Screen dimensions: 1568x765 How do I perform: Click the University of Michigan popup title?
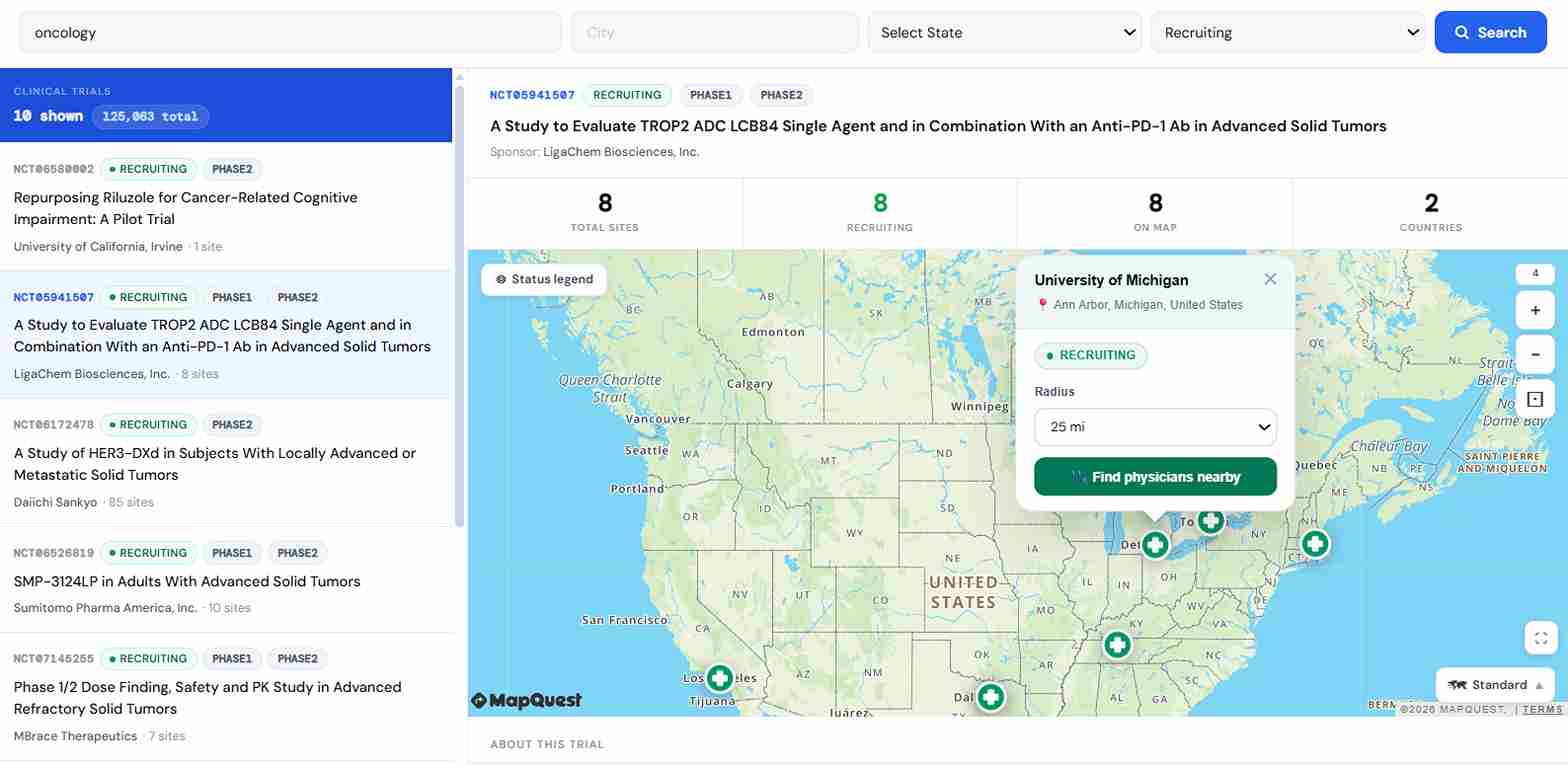pos(1111,280)
